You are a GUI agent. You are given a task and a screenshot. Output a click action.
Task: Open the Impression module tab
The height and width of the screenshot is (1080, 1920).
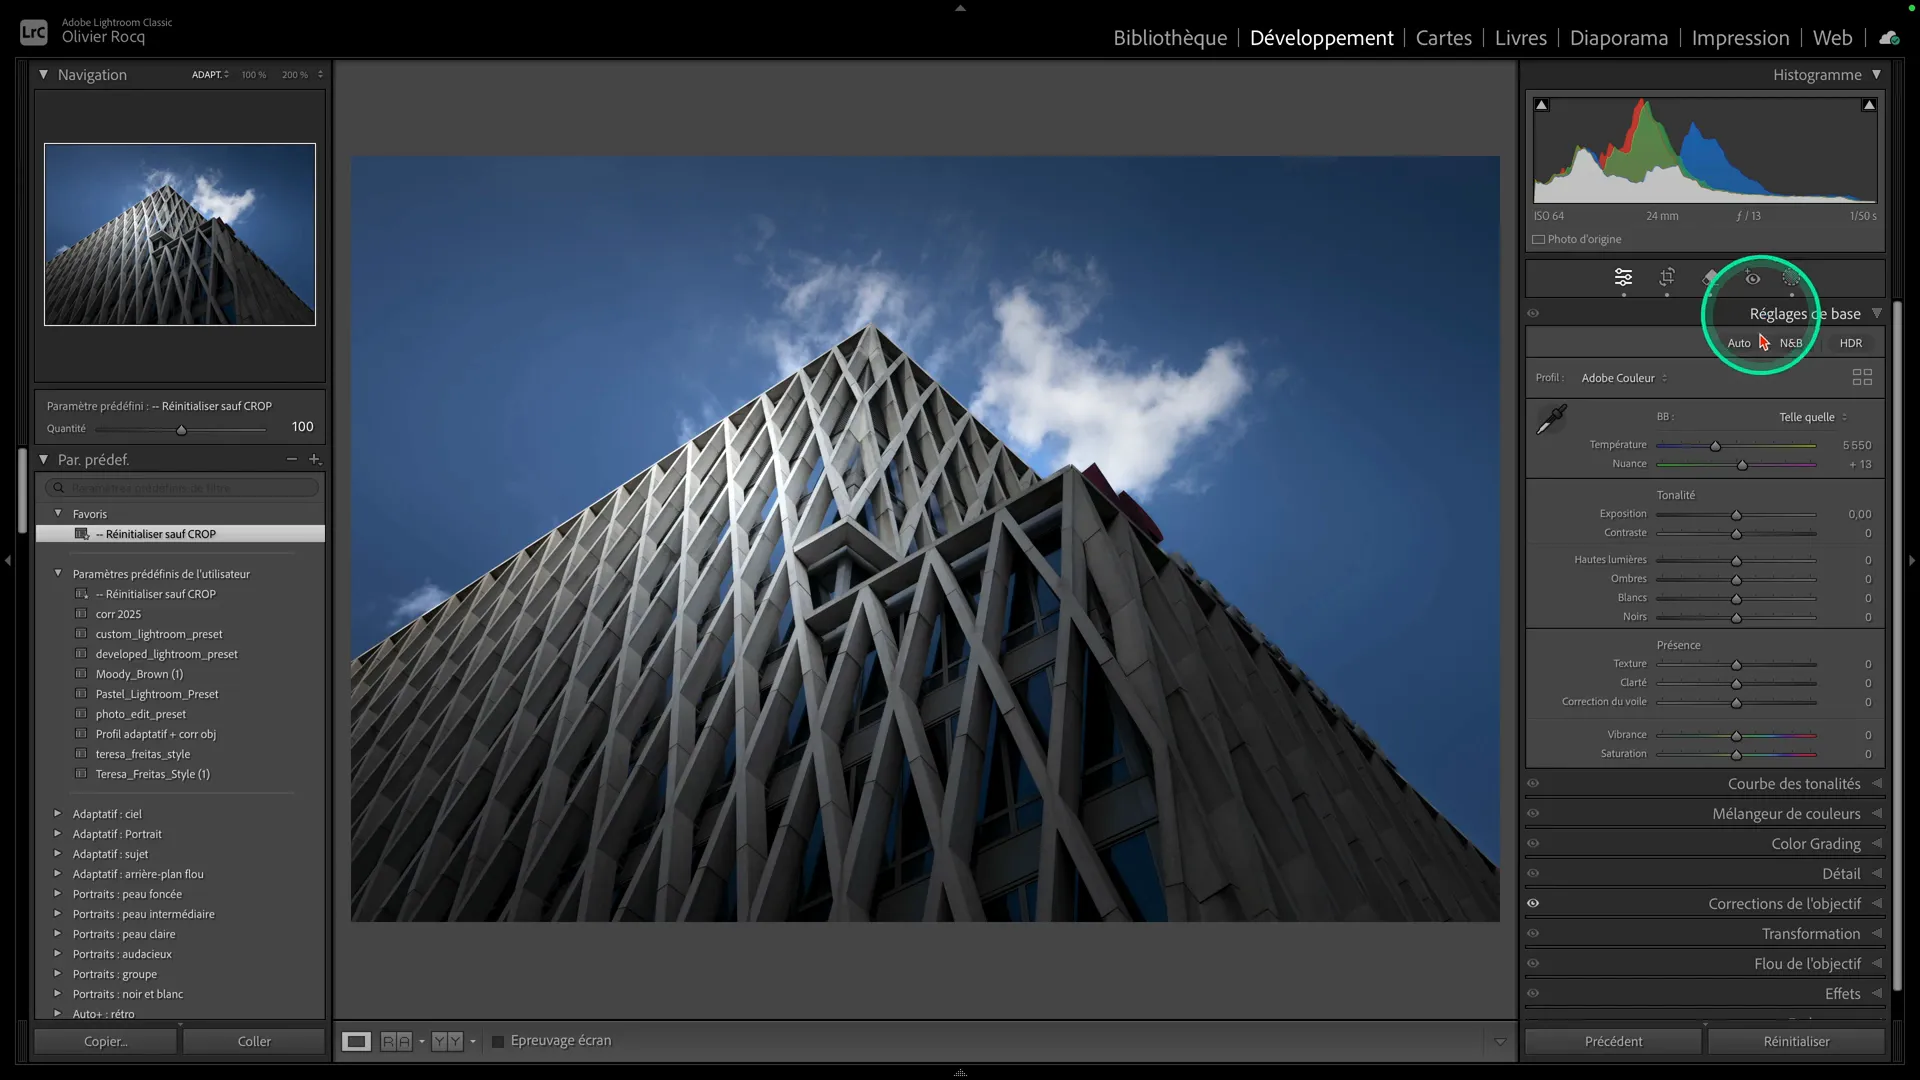pyautogui.click(x=1740, y=38)
